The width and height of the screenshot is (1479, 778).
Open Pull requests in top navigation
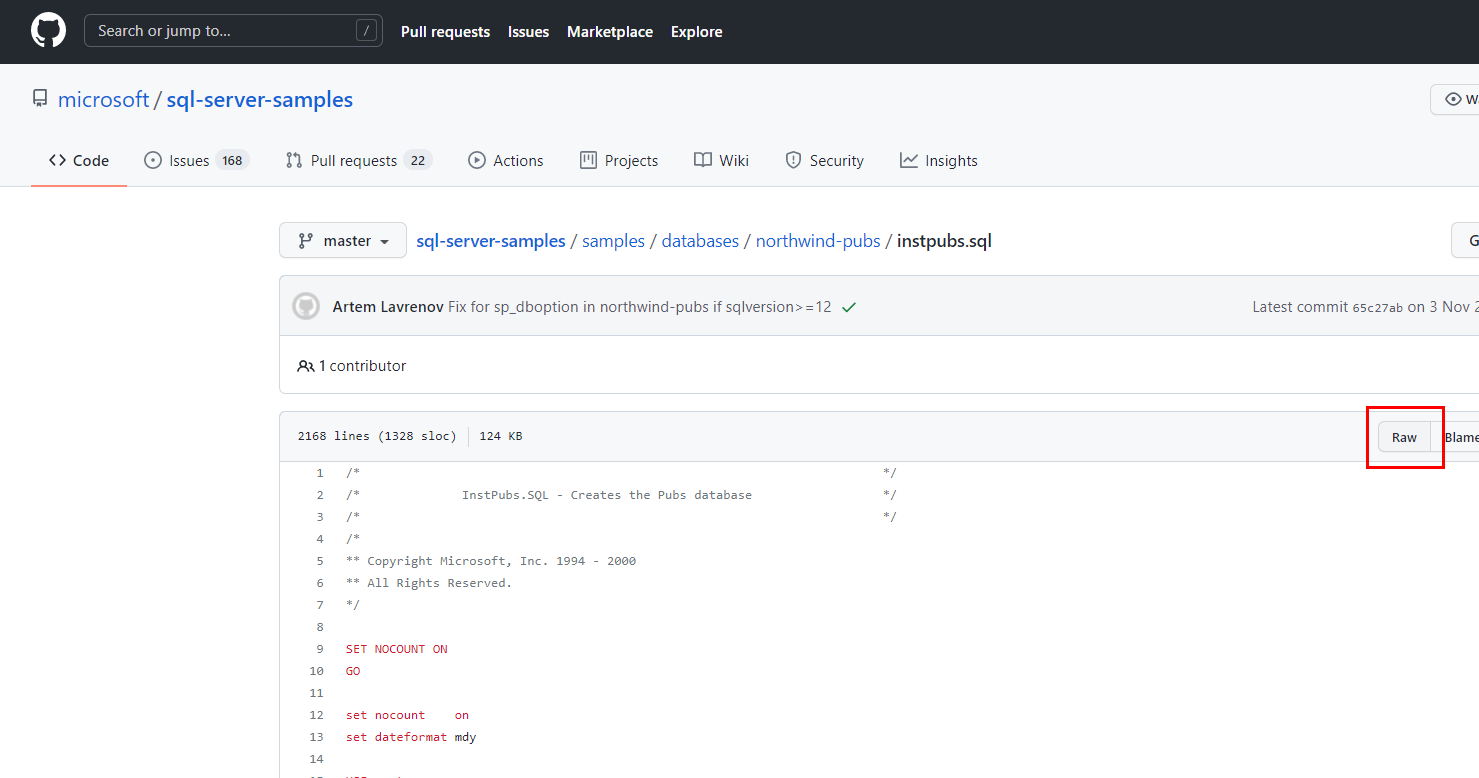445,32
